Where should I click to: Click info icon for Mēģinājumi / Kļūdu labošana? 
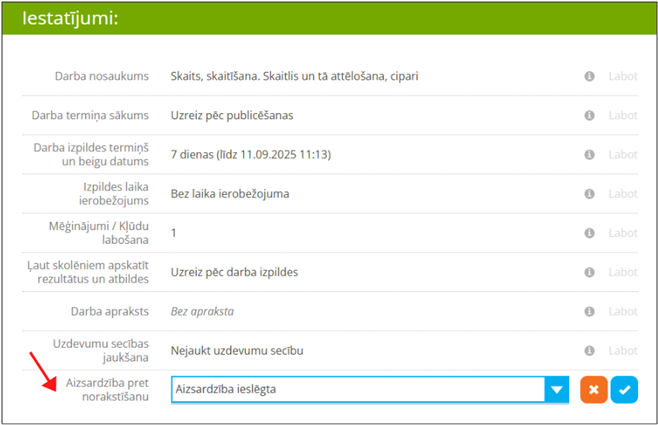coord(589,232)
